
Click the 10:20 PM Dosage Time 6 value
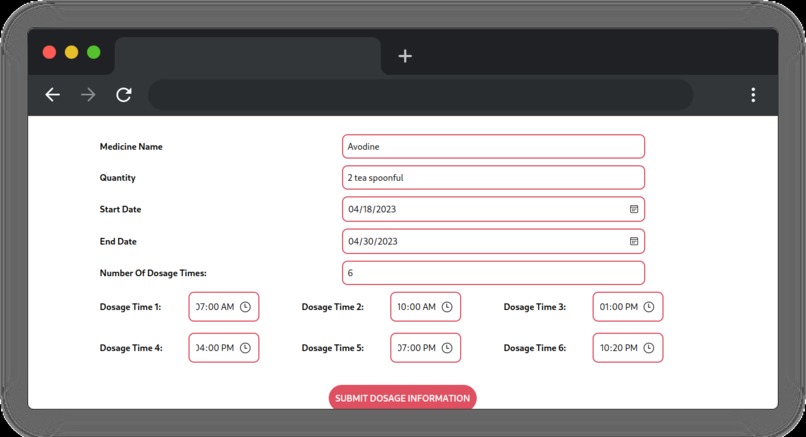(x=618, y=348)
